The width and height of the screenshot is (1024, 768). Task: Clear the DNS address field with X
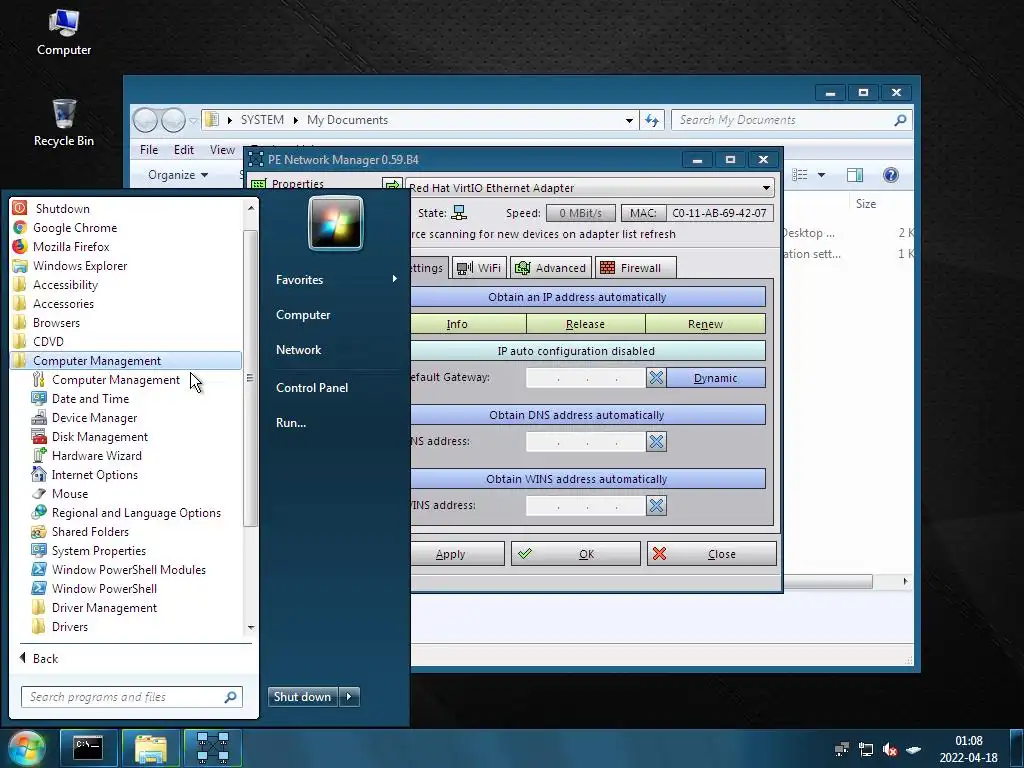[656, 441]
